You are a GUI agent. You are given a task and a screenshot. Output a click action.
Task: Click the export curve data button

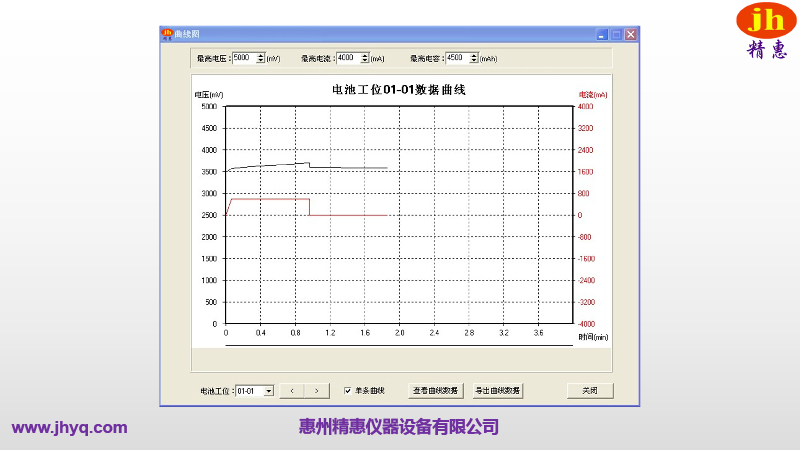click(x=497, y=391)
